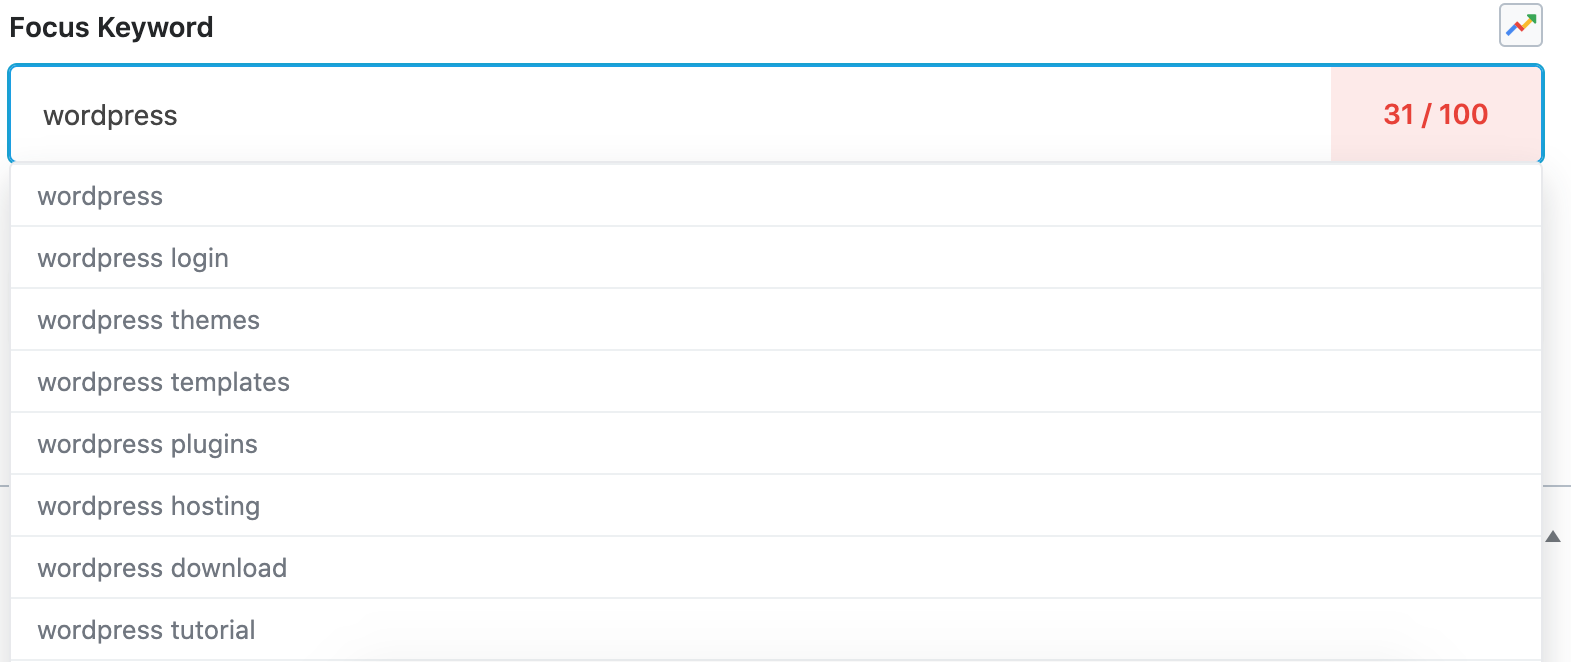Click the Focus Keyword heading label
The width and height of the screenshot is (1571, 662).
tap(111, 27)
